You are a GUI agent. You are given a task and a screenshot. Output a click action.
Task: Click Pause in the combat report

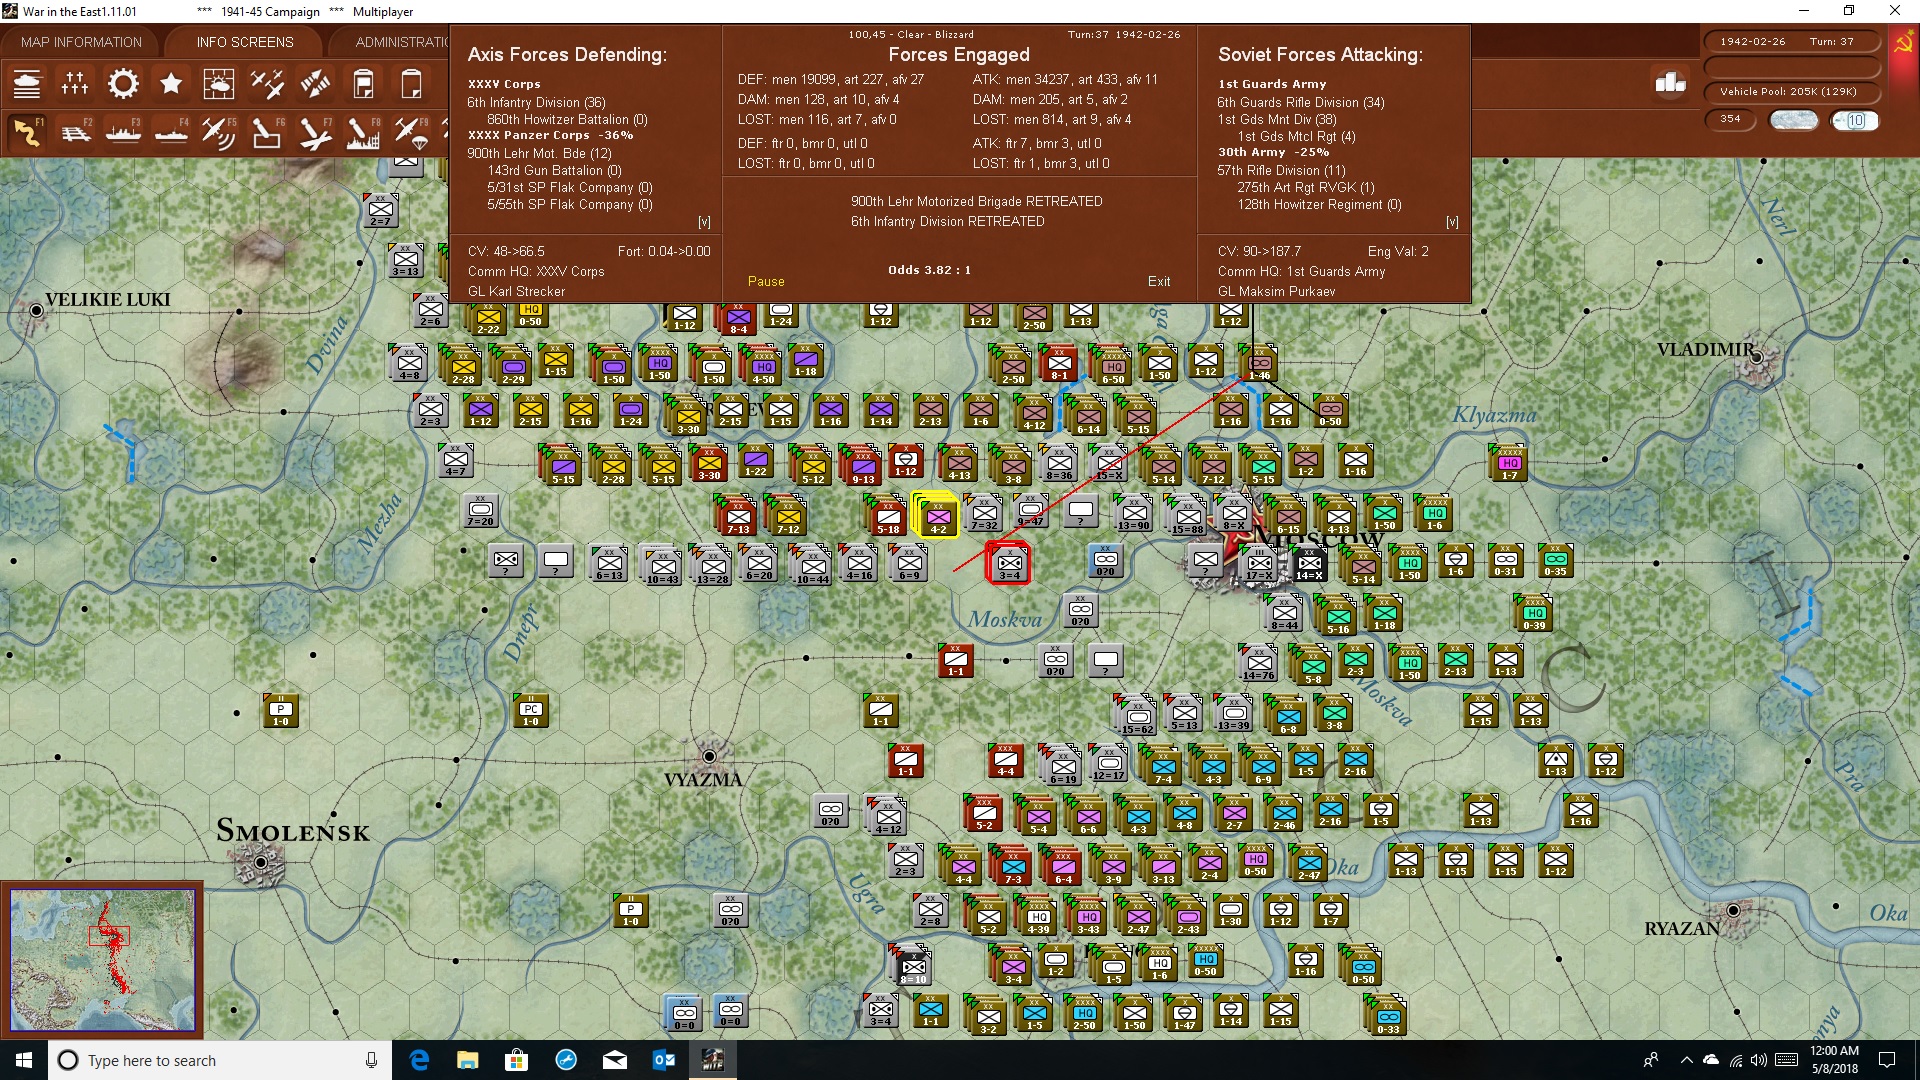click(766, 282)
